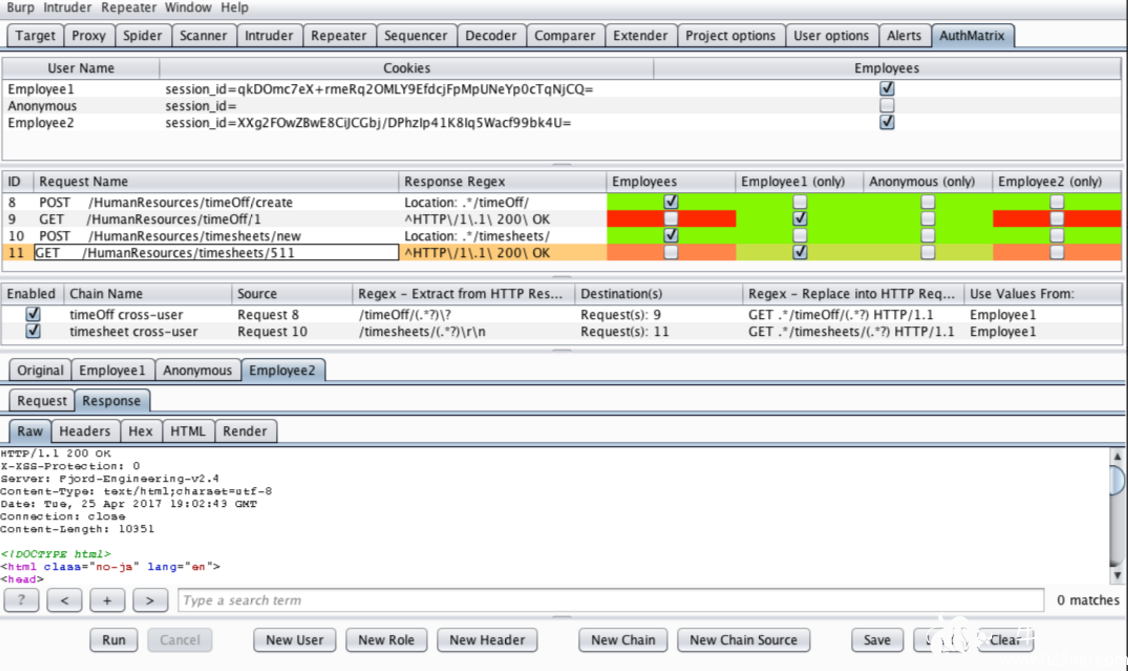Click the response pane scroll up arrow

pos(1117,456)
